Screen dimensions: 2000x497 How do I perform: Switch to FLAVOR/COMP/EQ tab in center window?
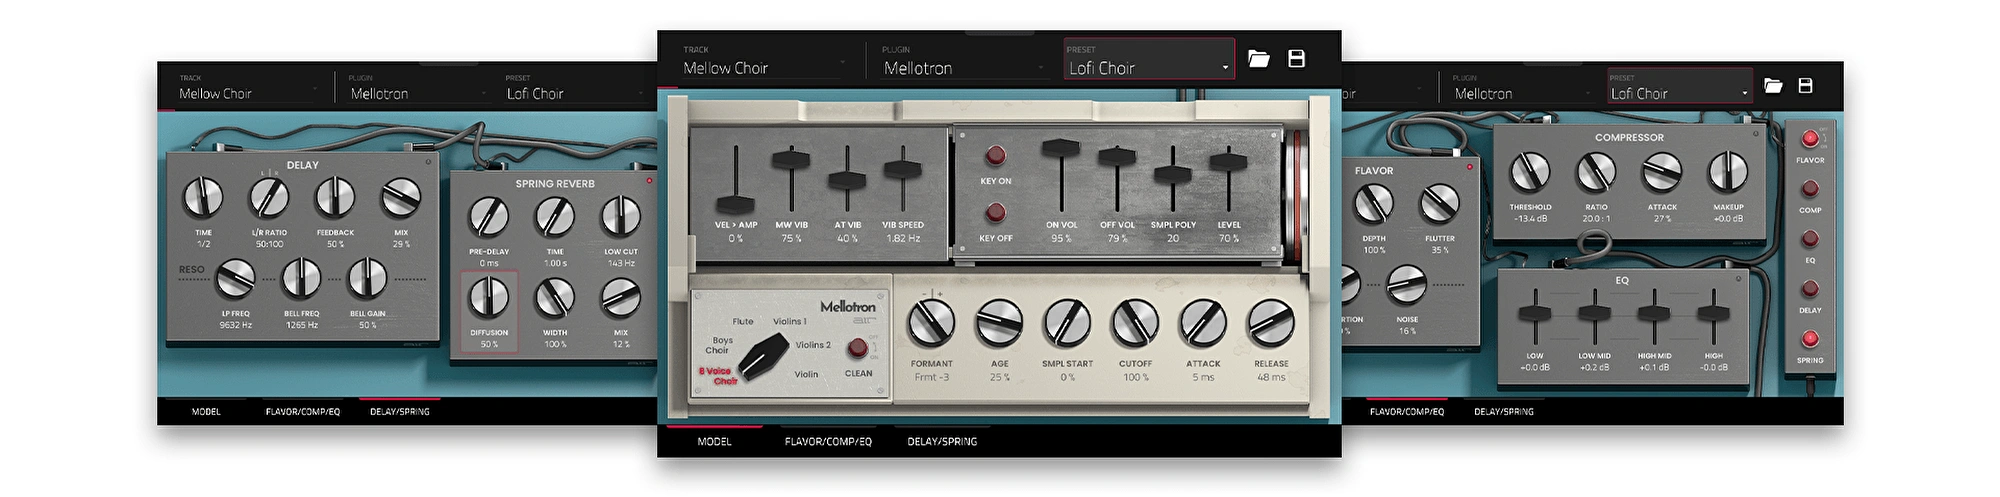[828, 441]
